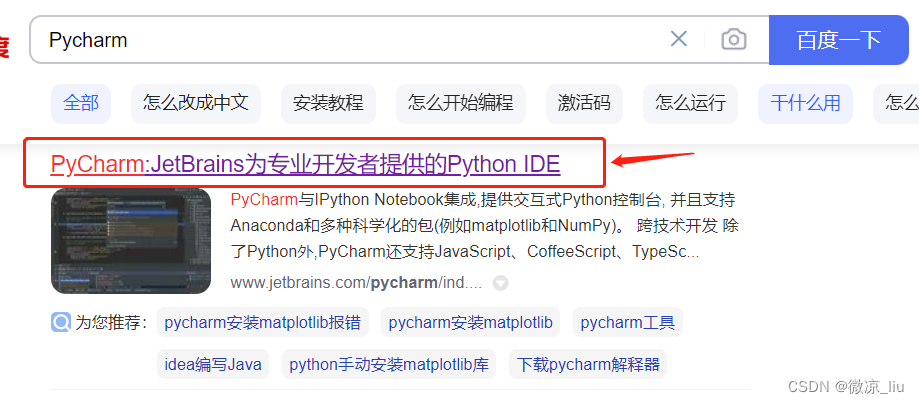Select the 干什么用 suggestion tab
This screenshot has height=404, width=919.
click(805, 103)
